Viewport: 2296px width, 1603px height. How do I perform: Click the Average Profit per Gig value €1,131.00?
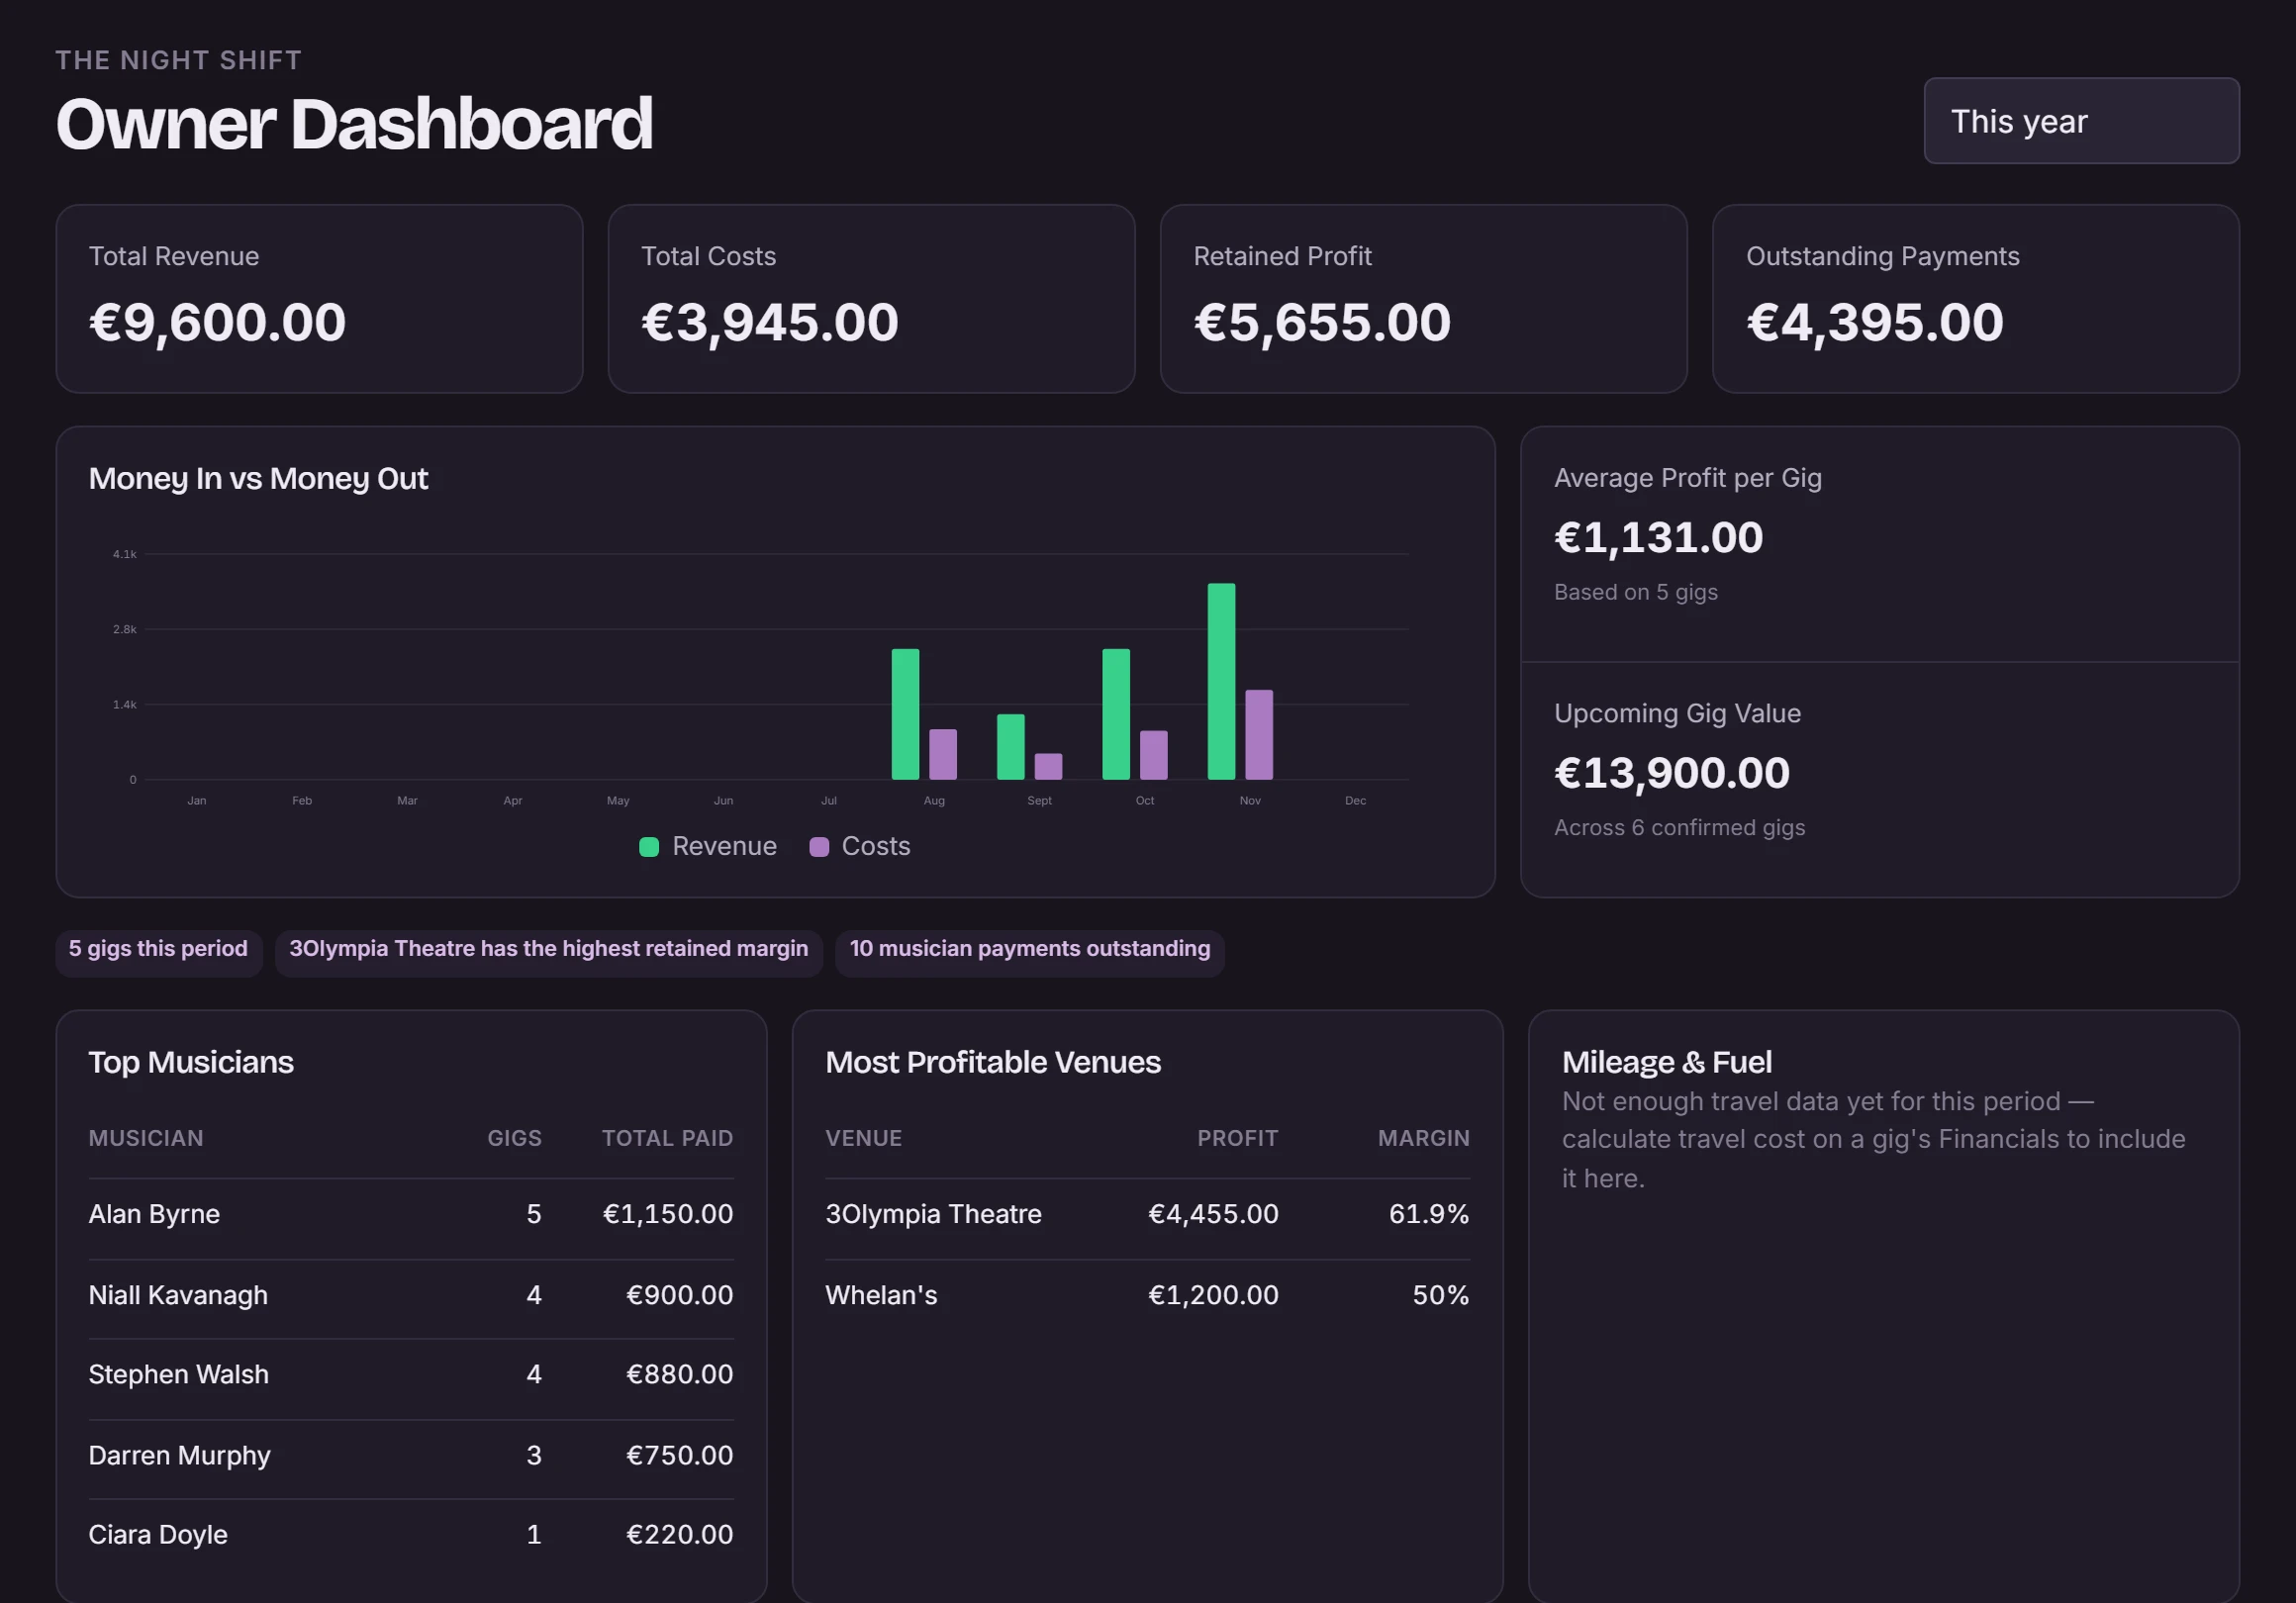pos(1658,538)
